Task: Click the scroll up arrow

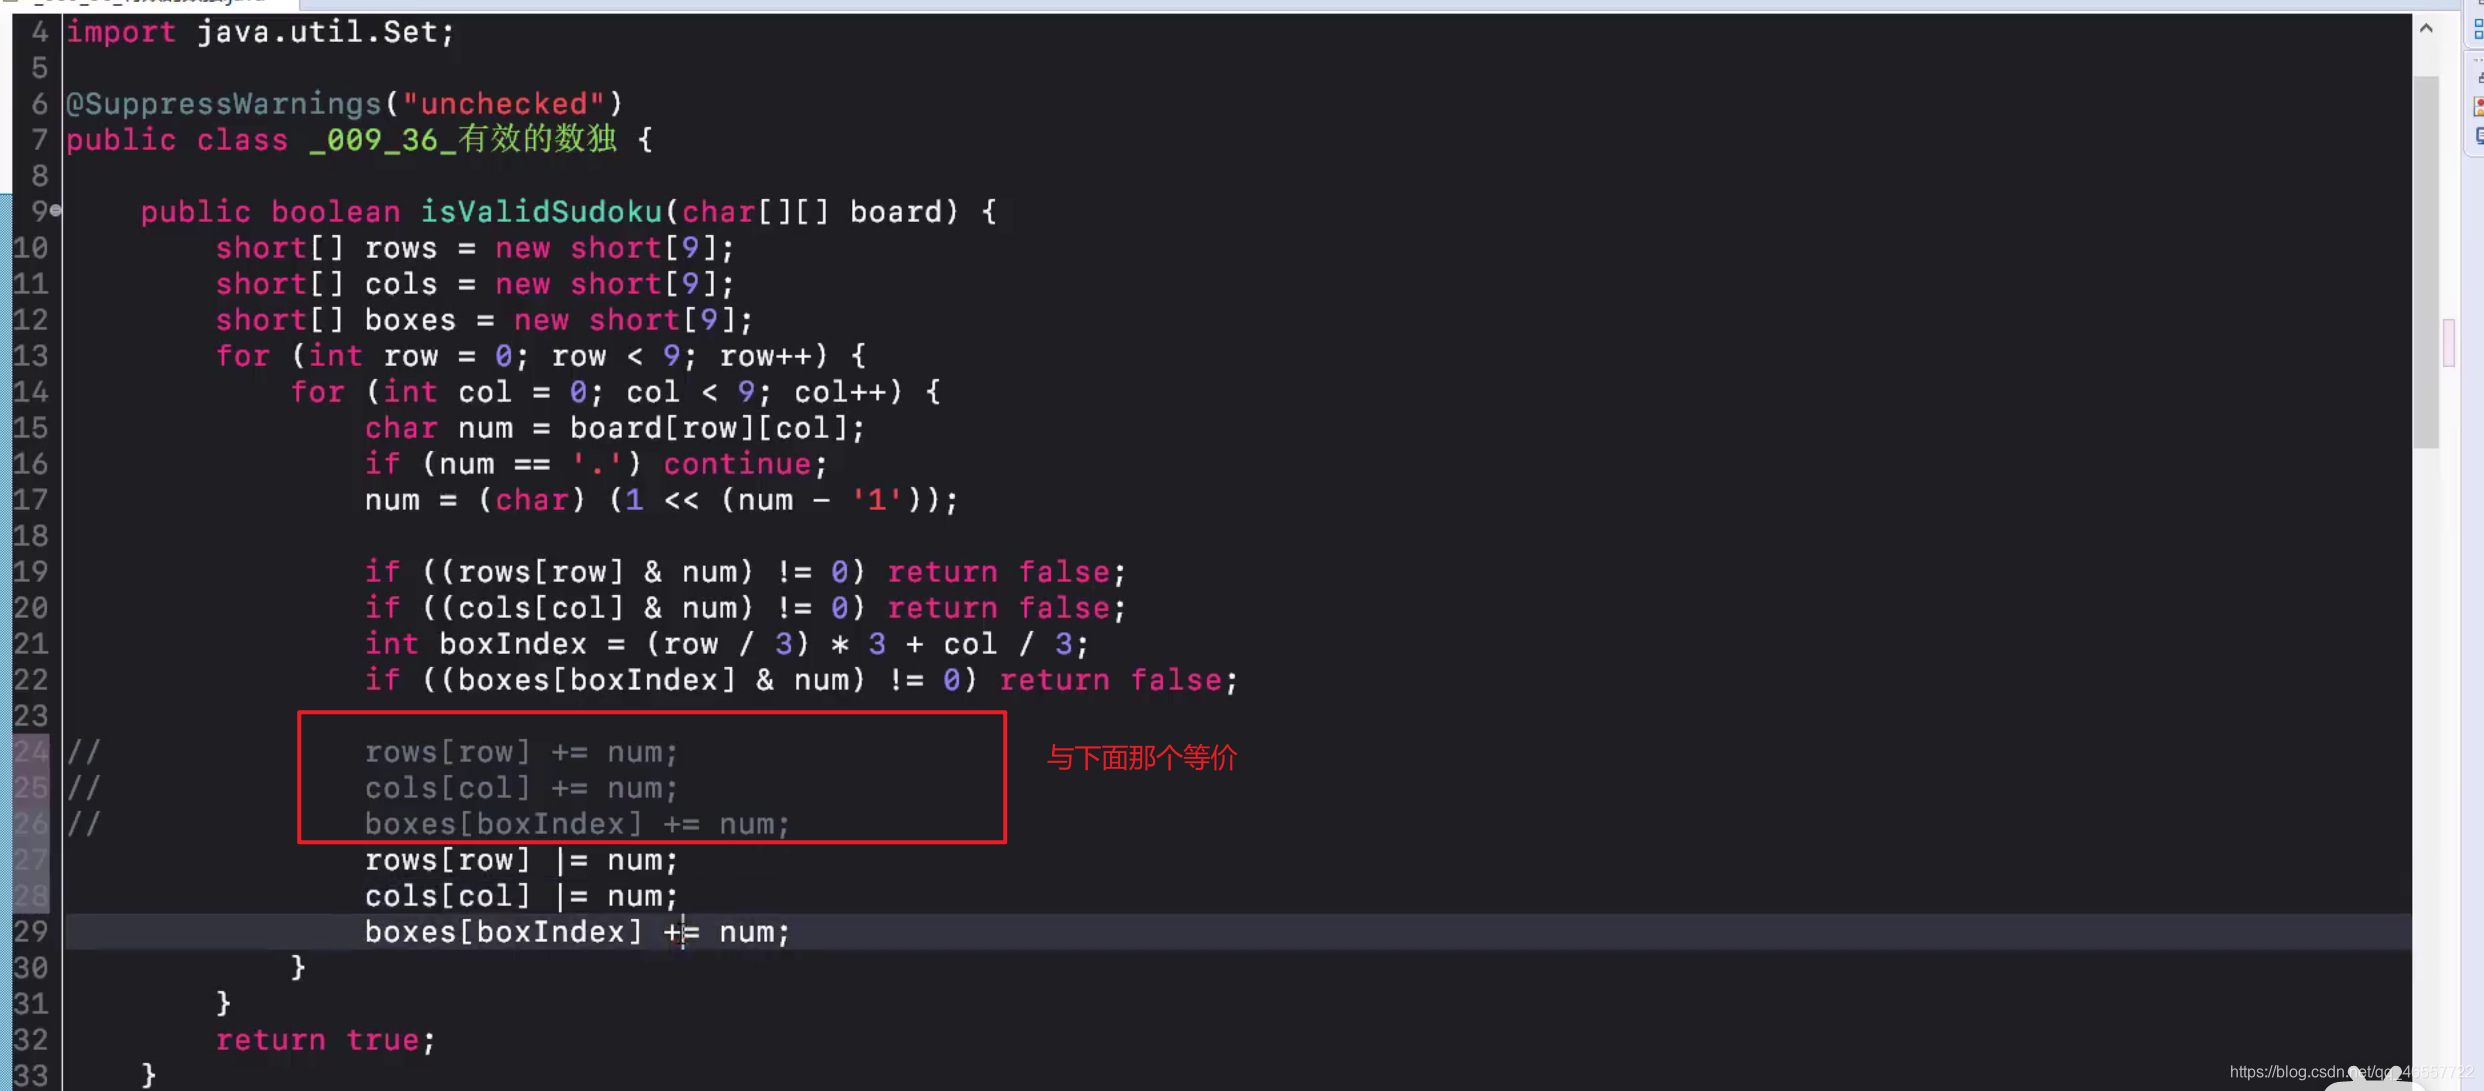Action: coord(2426,29)
